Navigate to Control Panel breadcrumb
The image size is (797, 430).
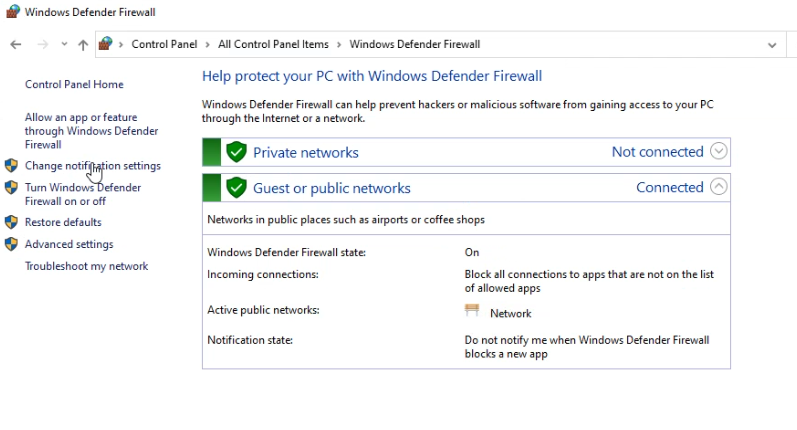(164, 44)
